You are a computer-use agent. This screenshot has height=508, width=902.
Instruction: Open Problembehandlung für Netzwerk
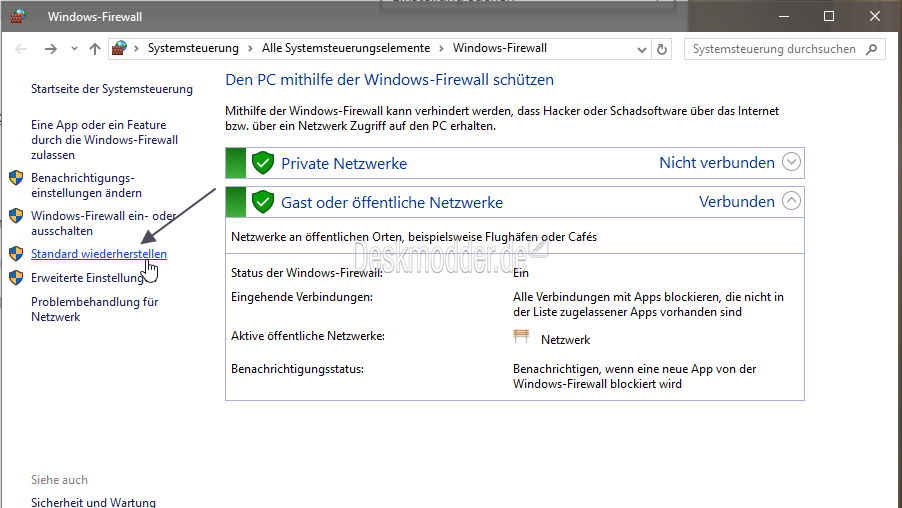[x=94, y=310]
